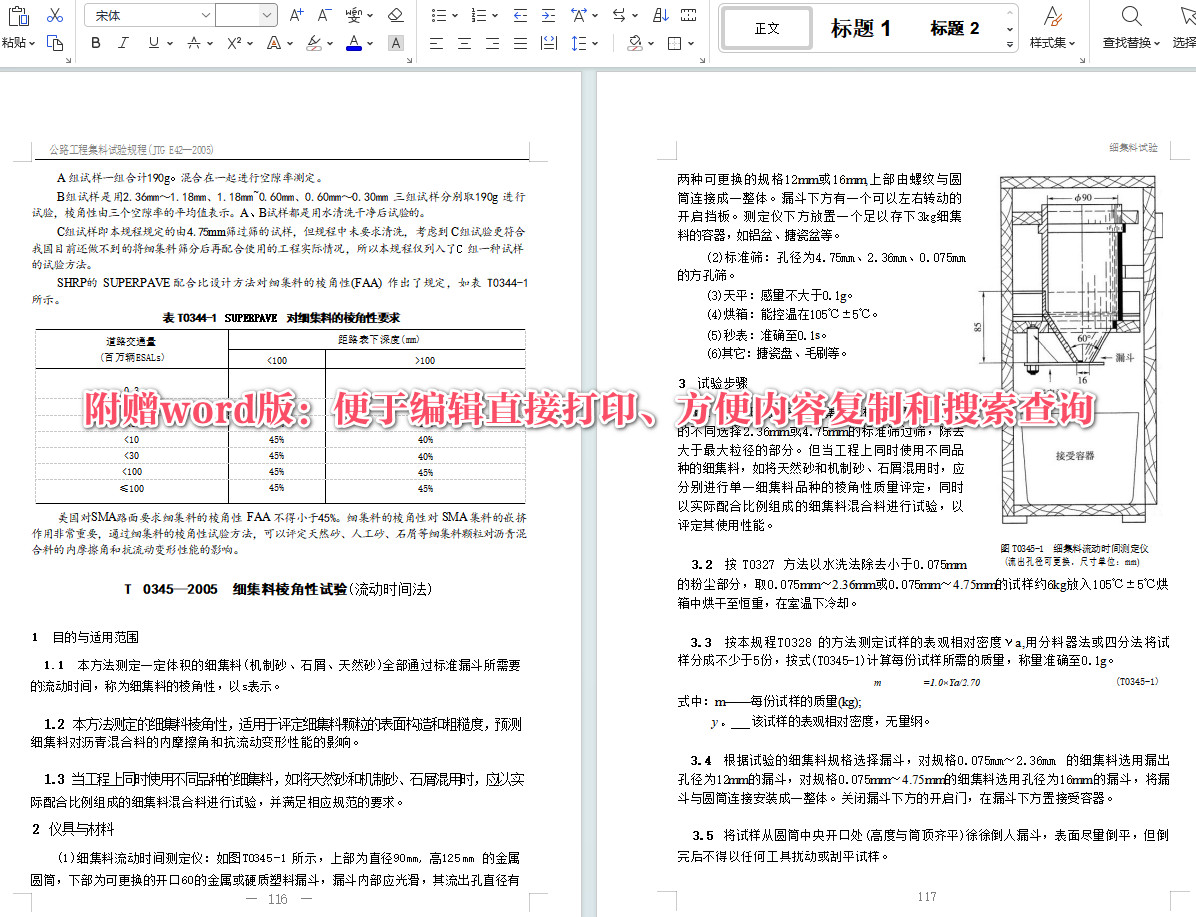Expand the line spacing dropdown
The height and width of the screenshot is (917, 1196).
click(x=595, y=43)
